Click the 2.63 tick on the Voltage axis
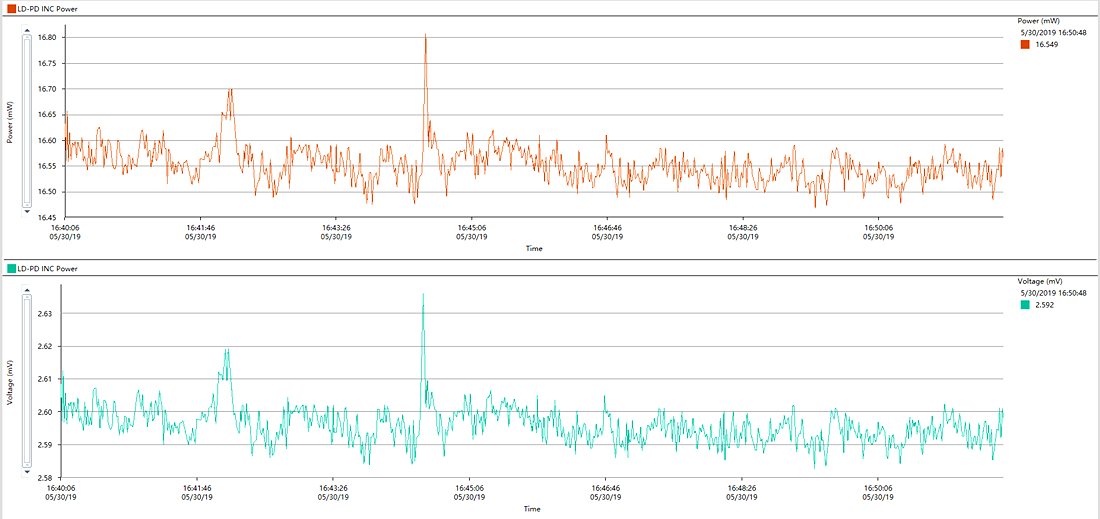Screen dimensions: 1100x519 click(x=46, y=313)
